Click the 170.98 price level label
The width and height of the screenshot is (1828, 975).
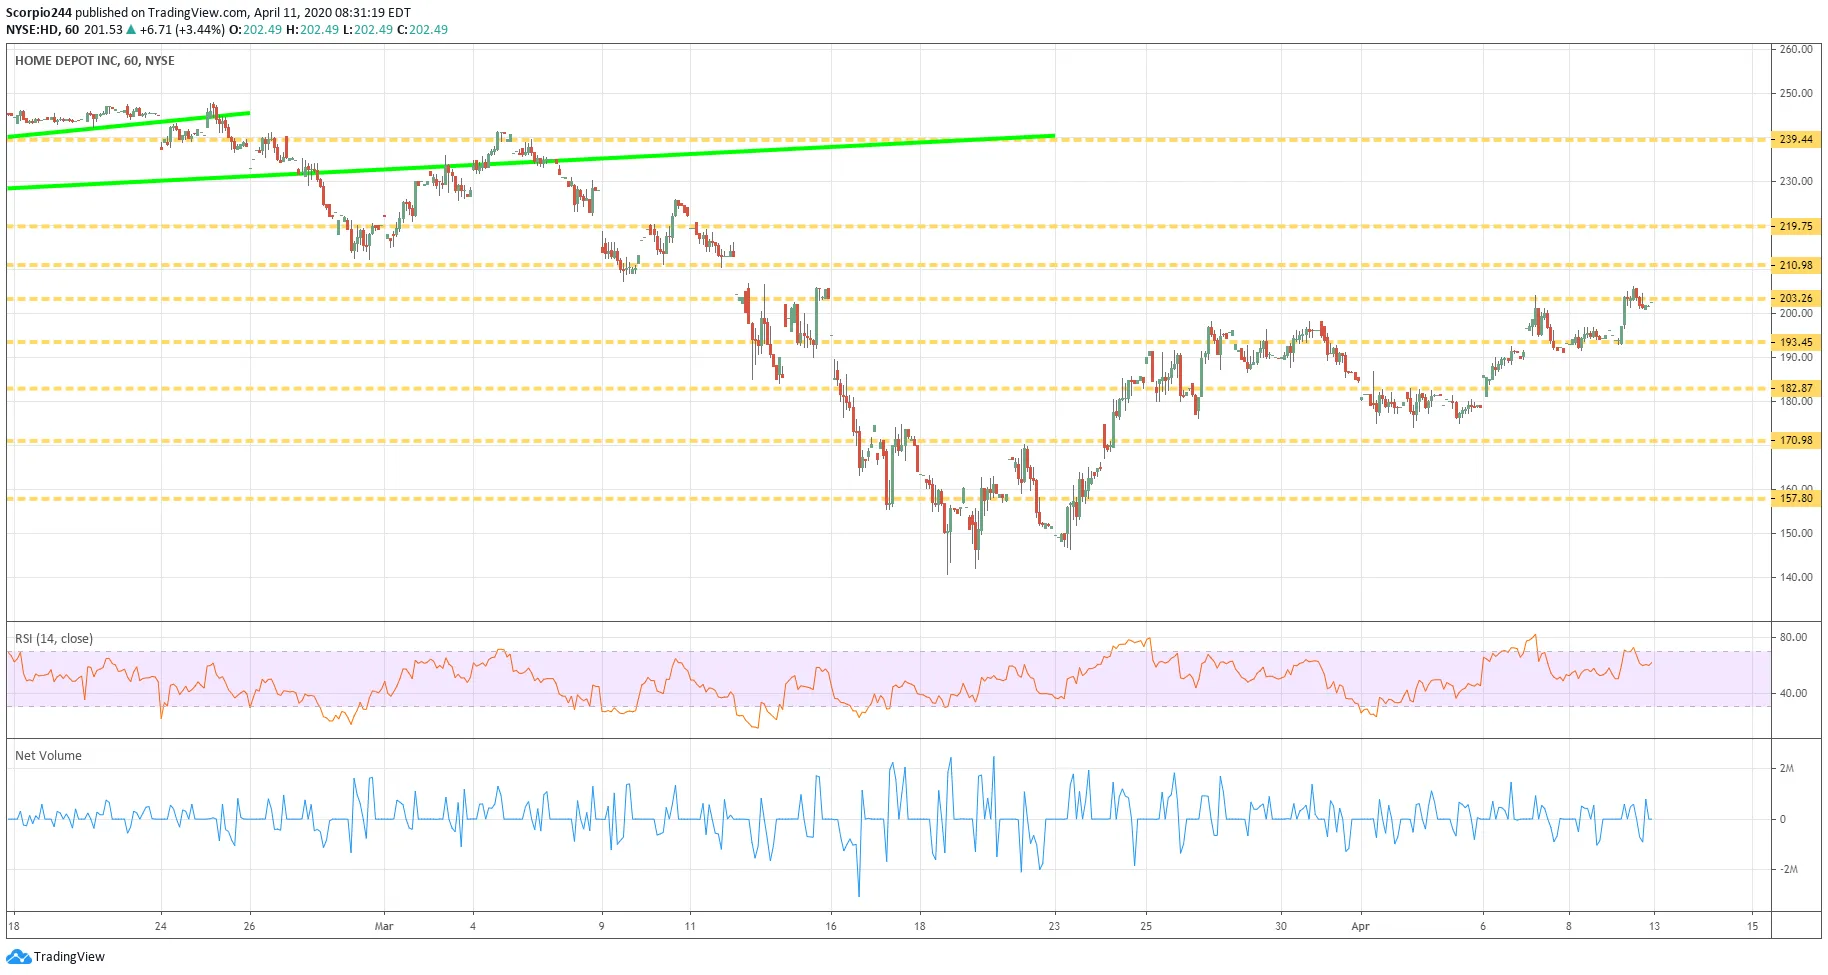(x=1796, y=440)
